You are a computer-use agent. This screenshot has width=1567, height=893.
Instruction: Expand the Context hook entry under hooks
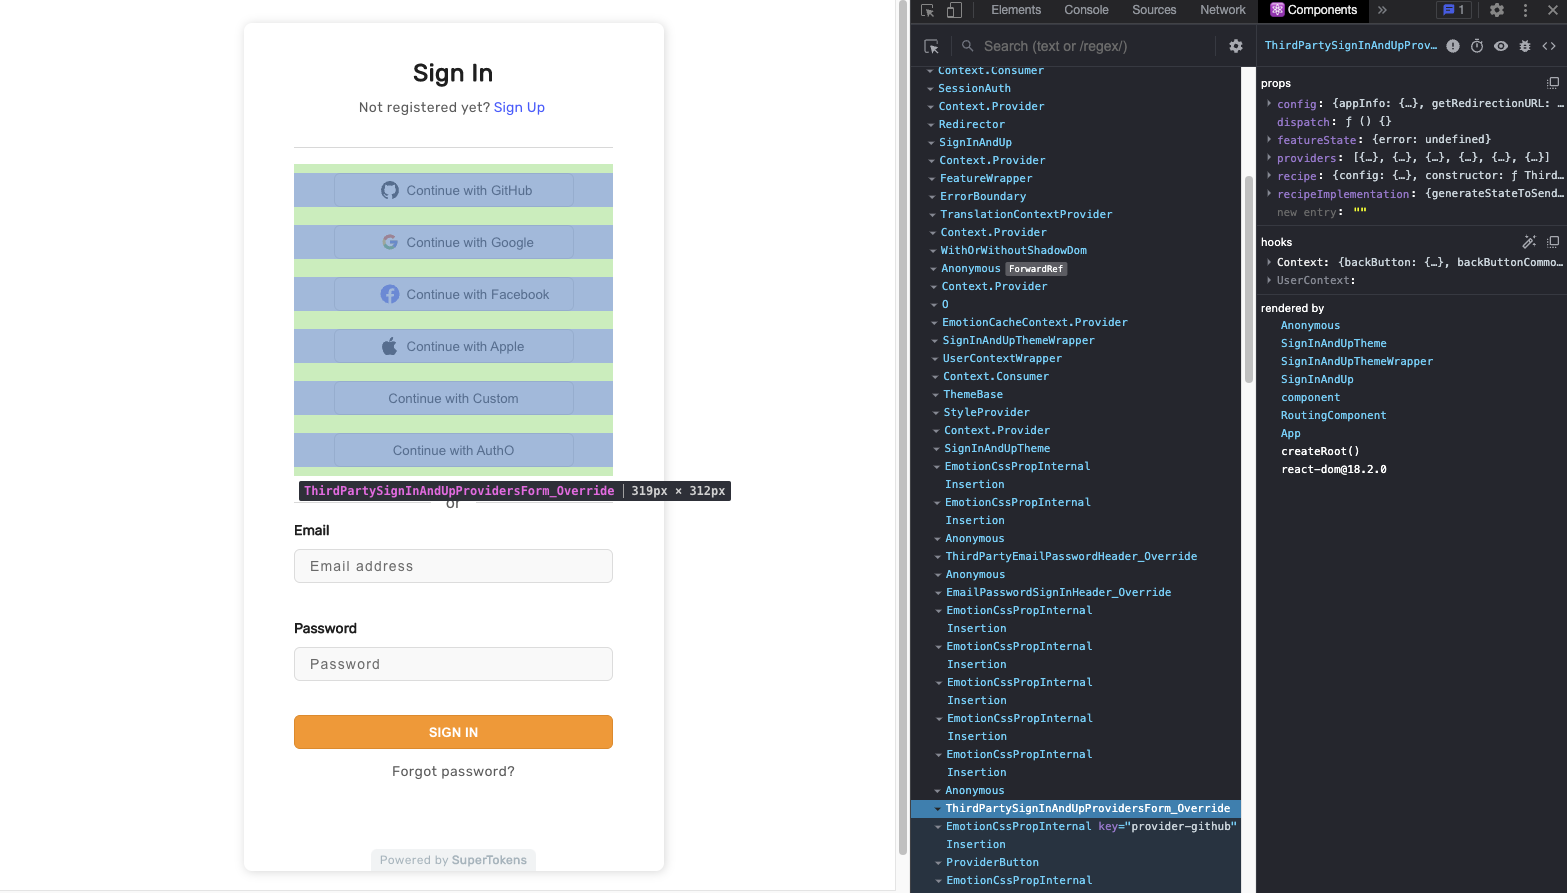pyautogui.click(x=1268, y=261)
